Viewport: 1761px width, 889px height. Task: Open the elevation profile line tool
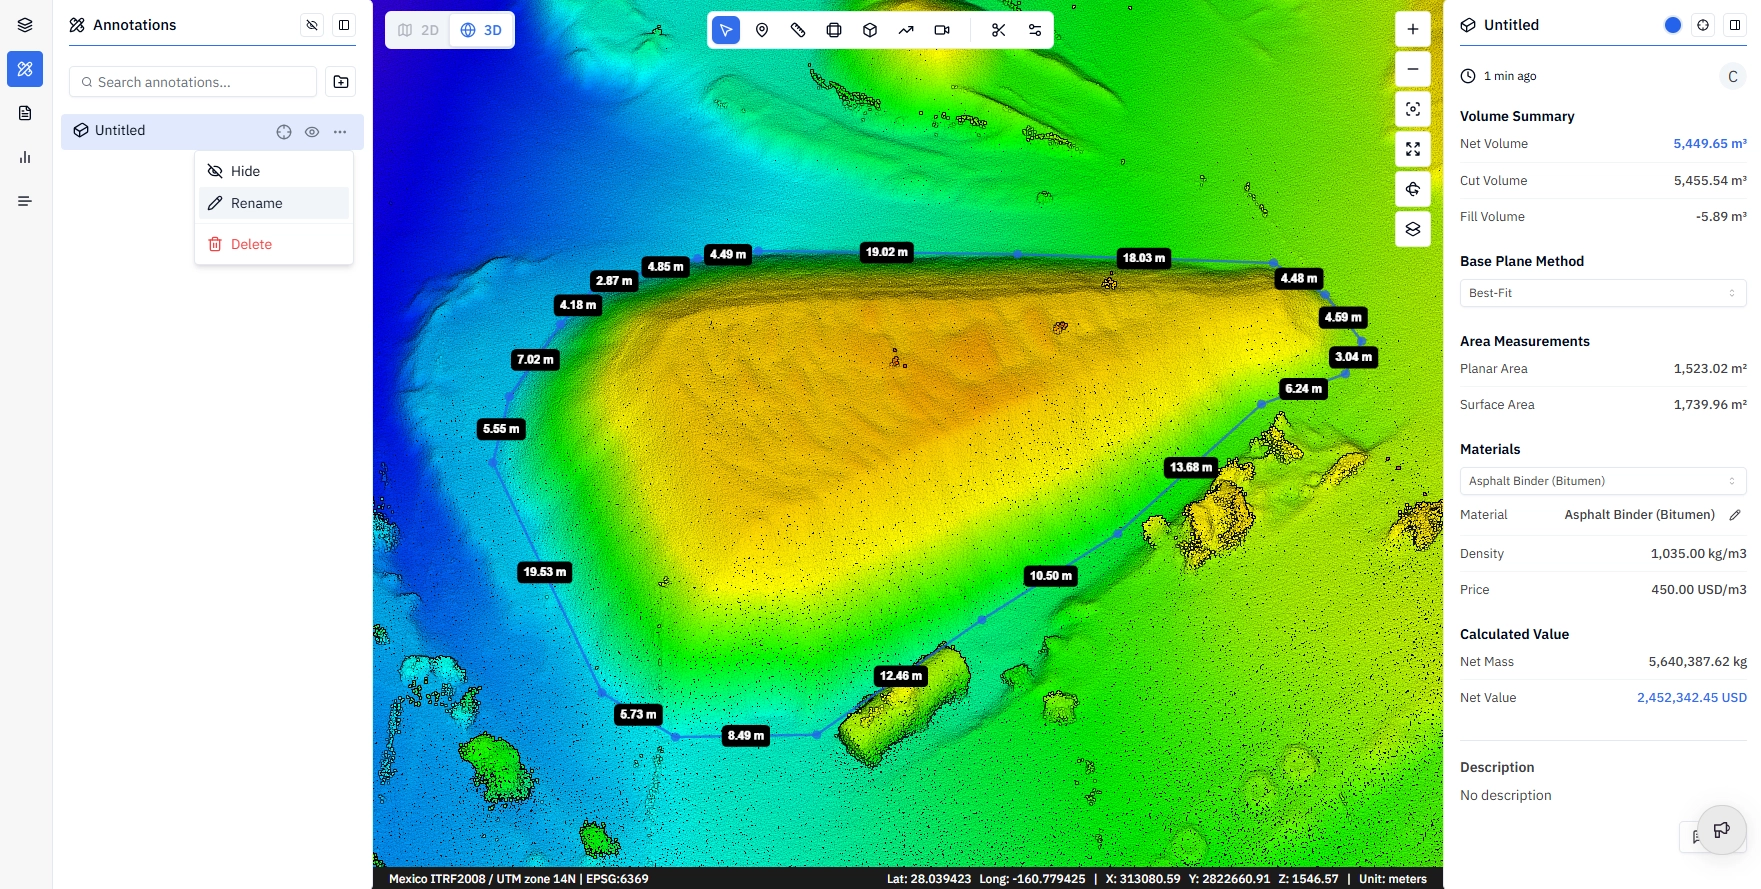pyautogui.click(x=906, y=30)
